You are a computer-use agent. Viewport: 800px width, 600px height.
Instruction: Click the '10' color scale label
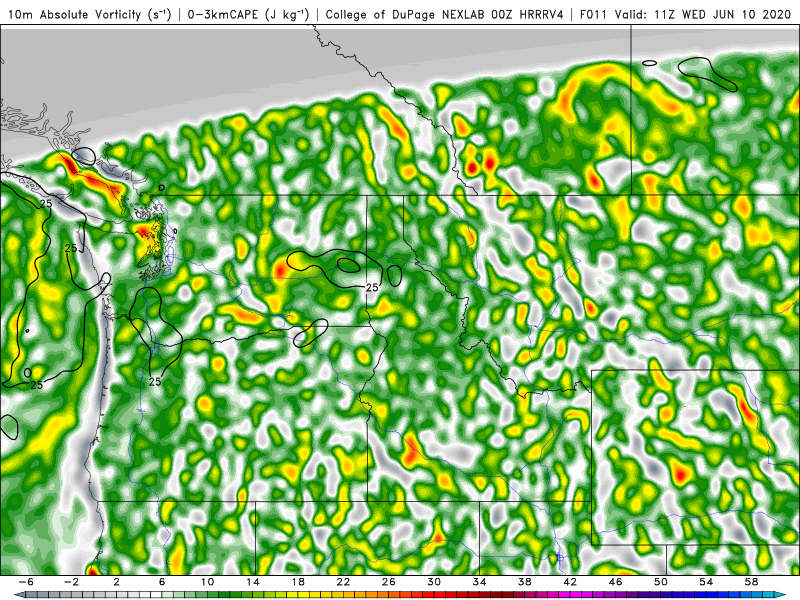click(207, 582)
